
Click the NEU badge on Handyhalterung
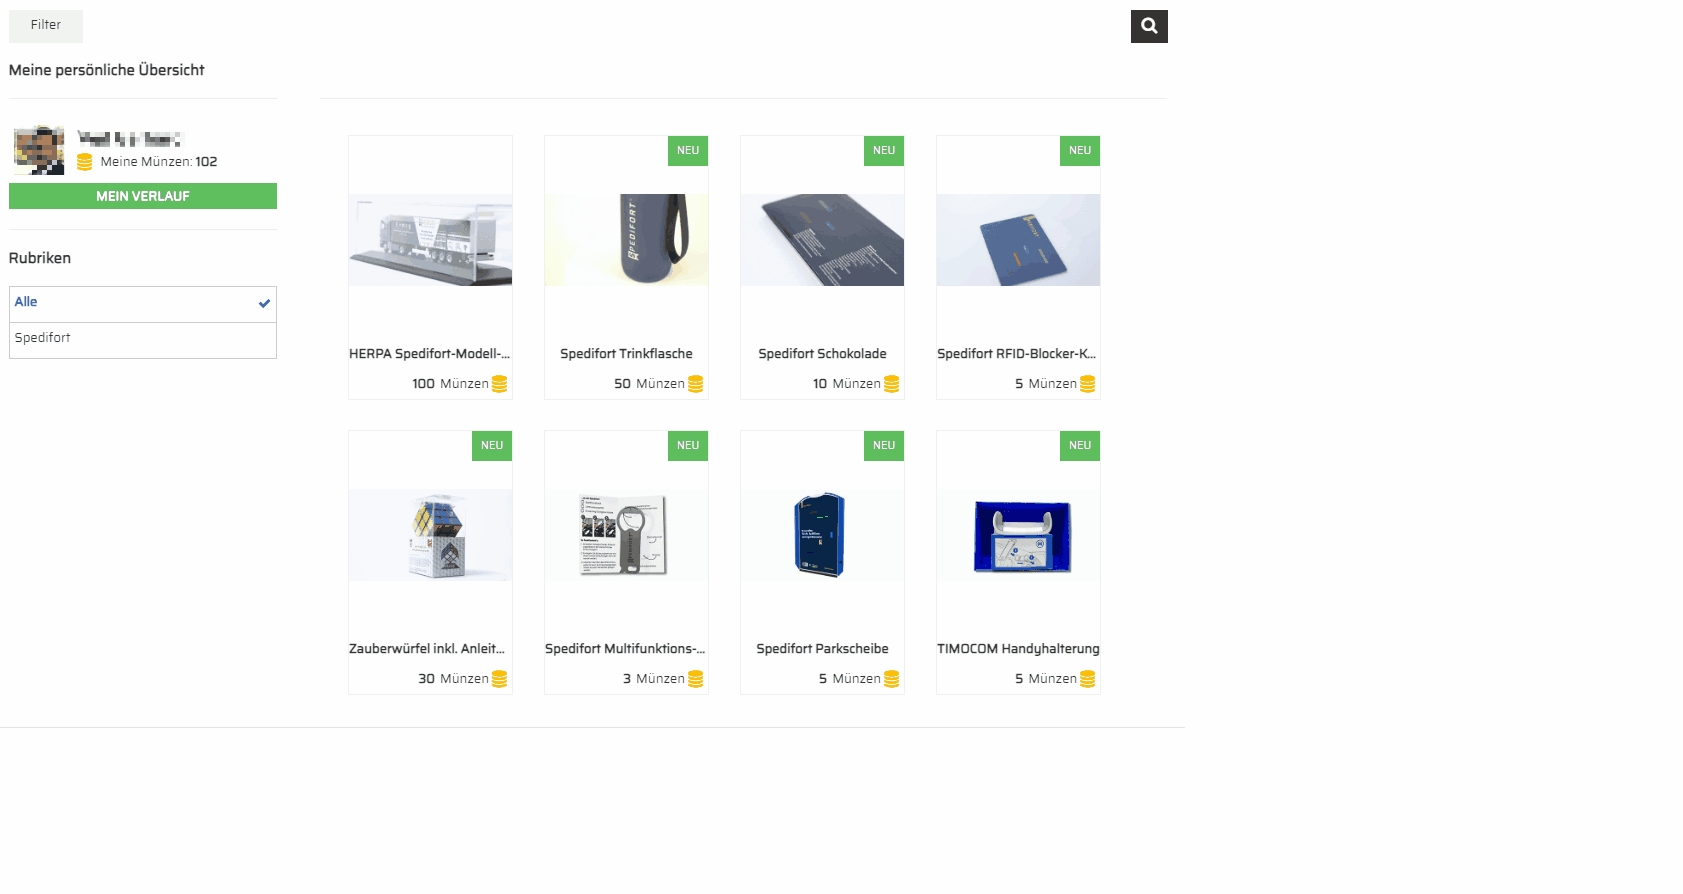(x=1080, y=446)
